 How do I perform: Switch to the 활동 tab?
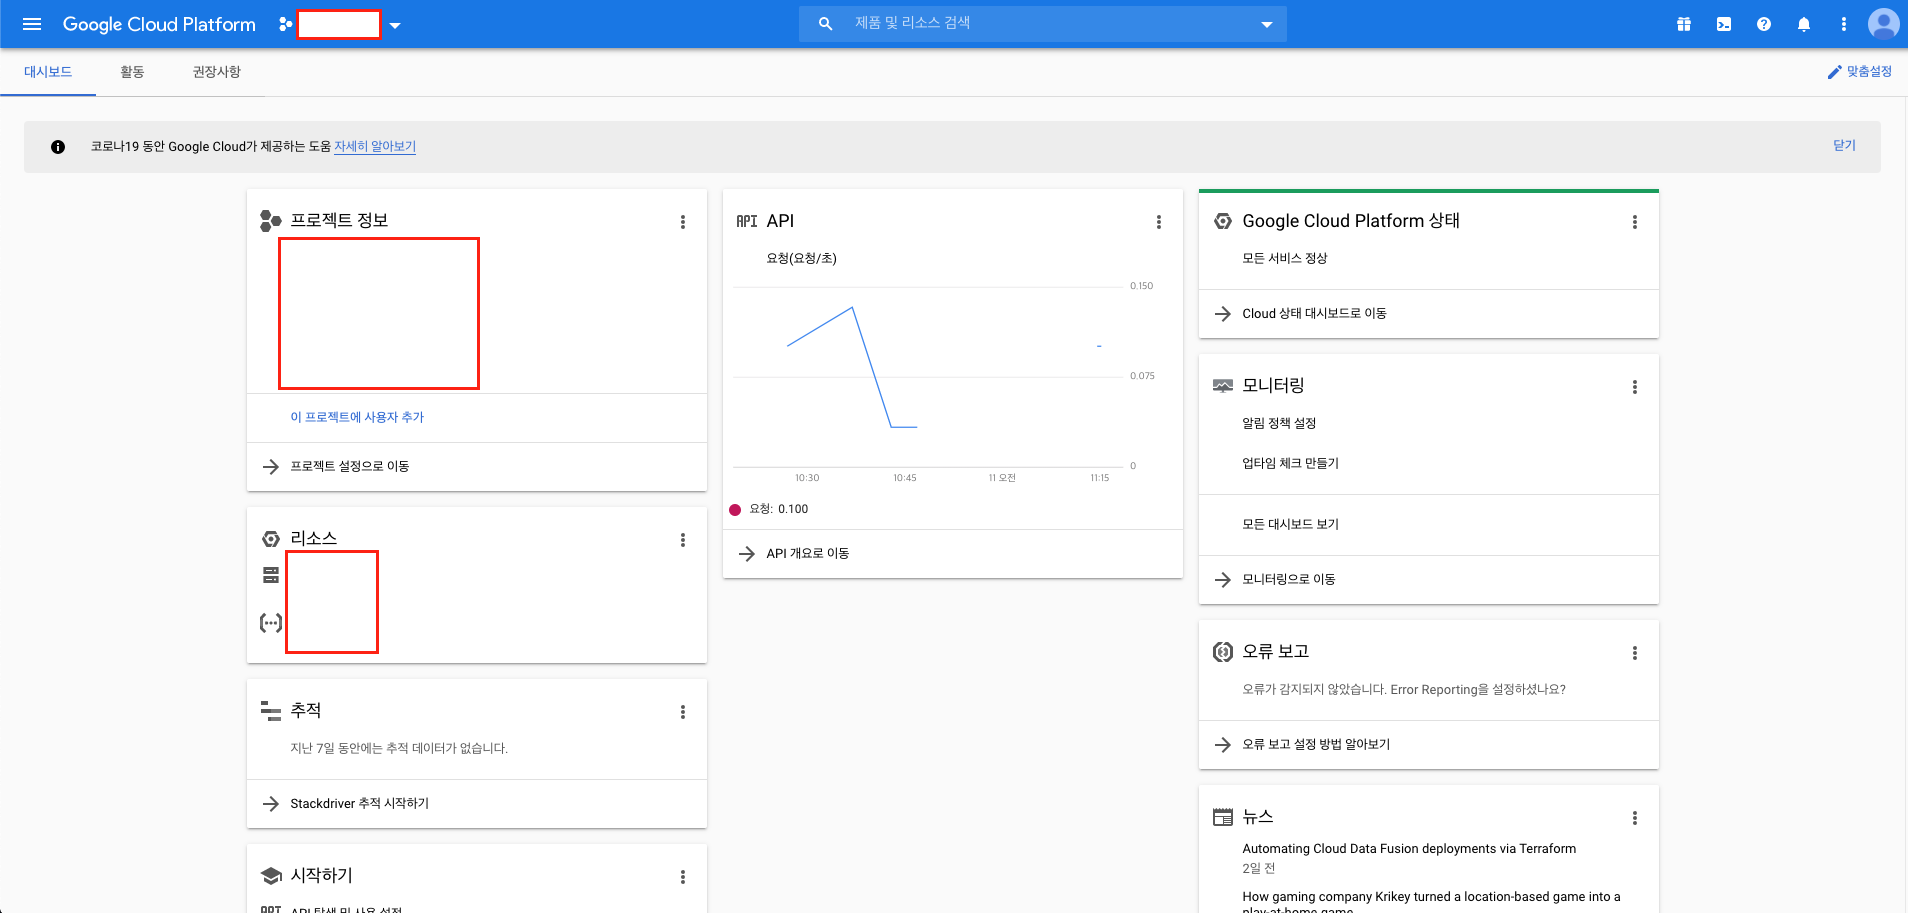point(132,72)
